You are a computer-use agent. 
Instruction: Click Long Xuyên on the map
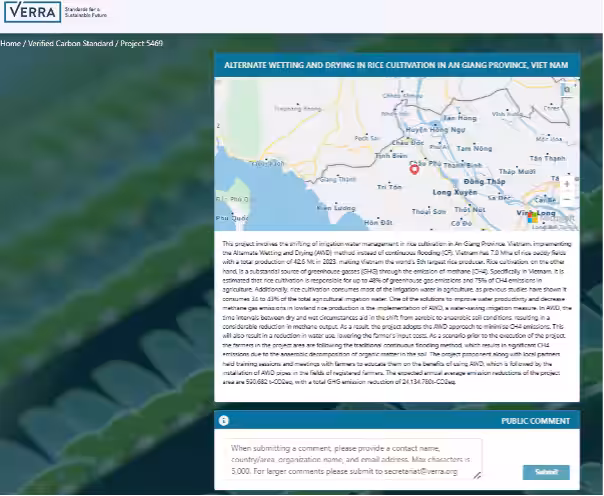[x=454, y=191]
